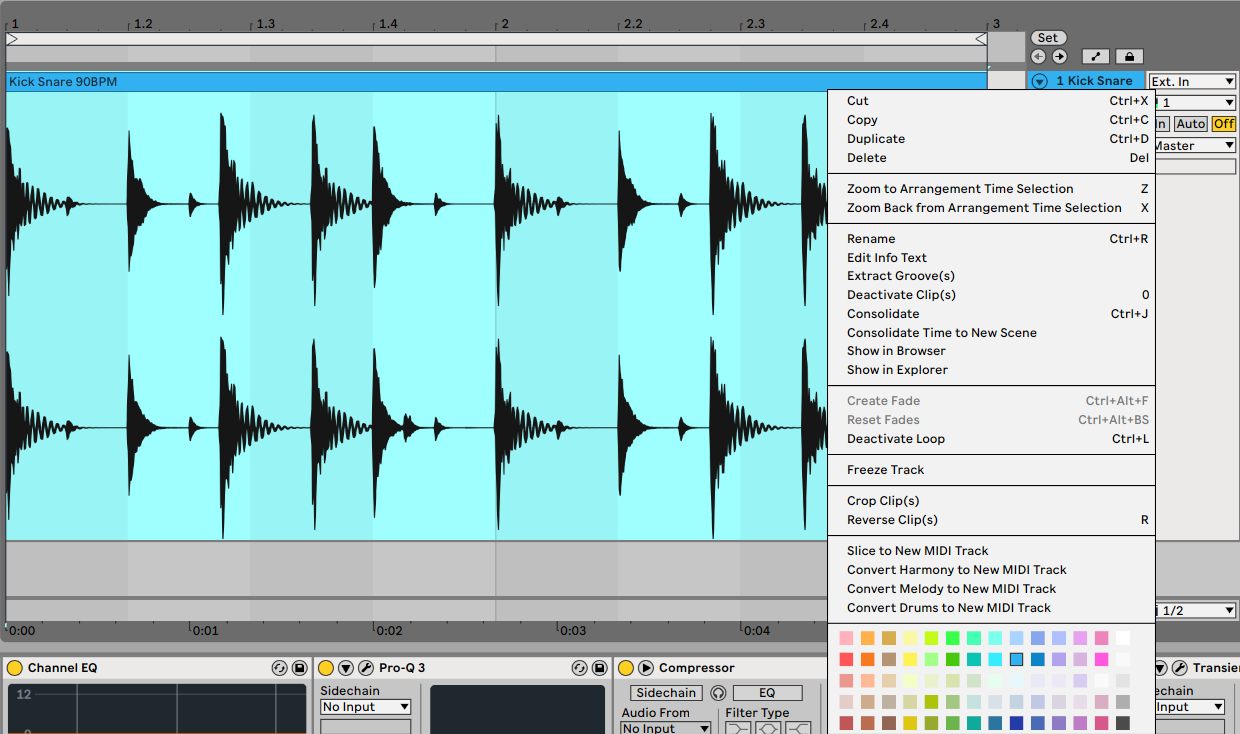The height and width of the screenshot is (734, 1240).
Task: Click the lock envelopes padlock icon
Action: pyautogui.click(x=1128, y=57)
